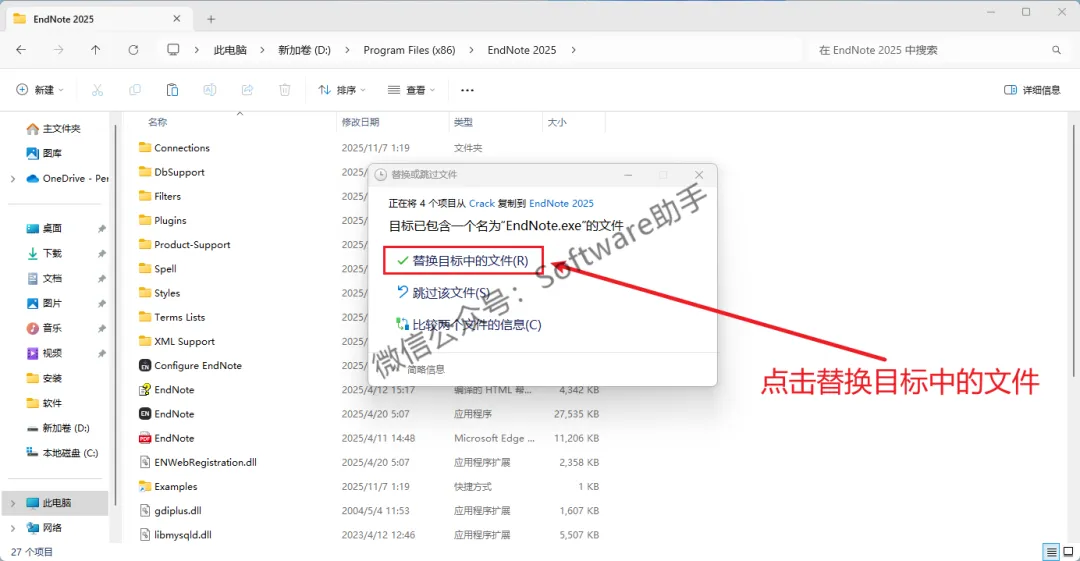Sort by the 修改日期 column header

(x=360, y=122)
